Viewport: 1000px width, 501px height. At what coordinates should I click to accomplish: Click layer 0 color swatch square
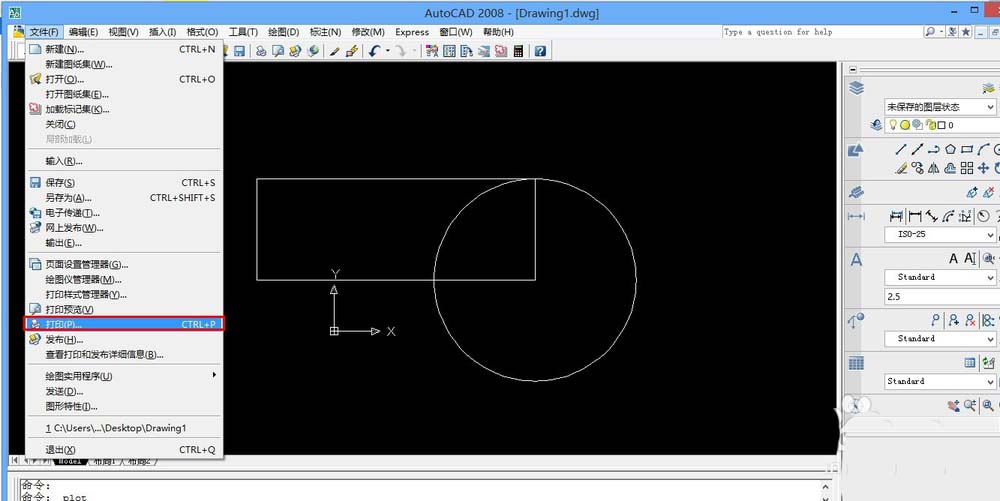[x=941, y=126]
